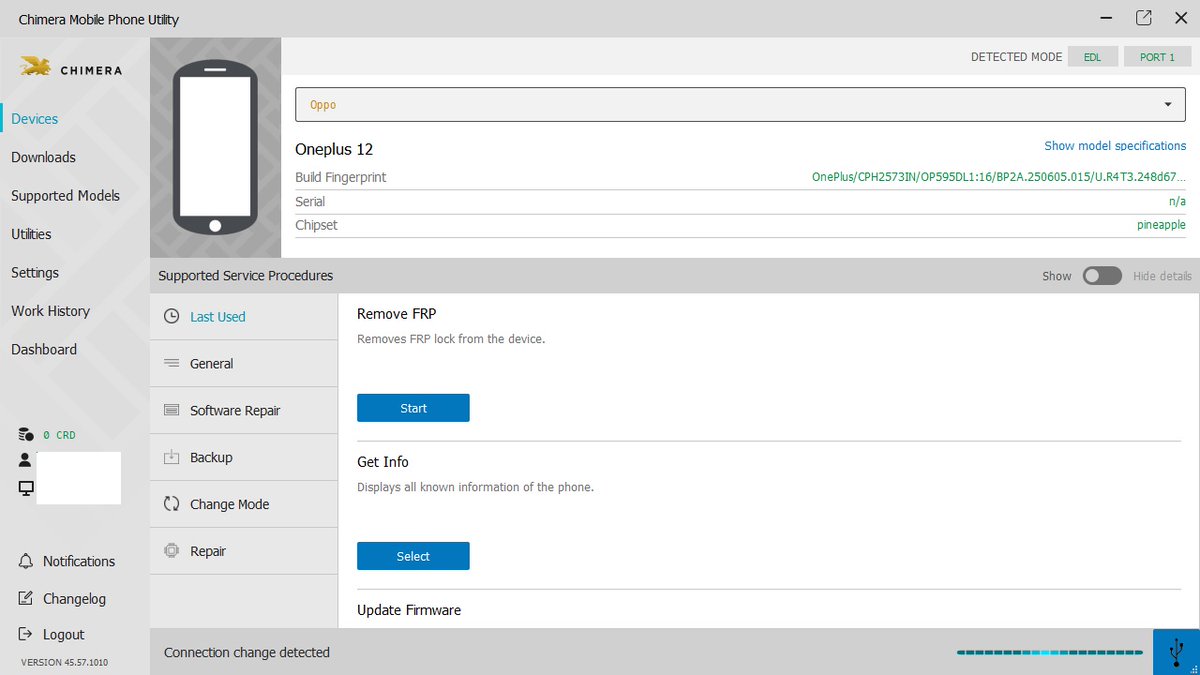Click the Change Mode cycle-arrows icon

coord(171,504)
